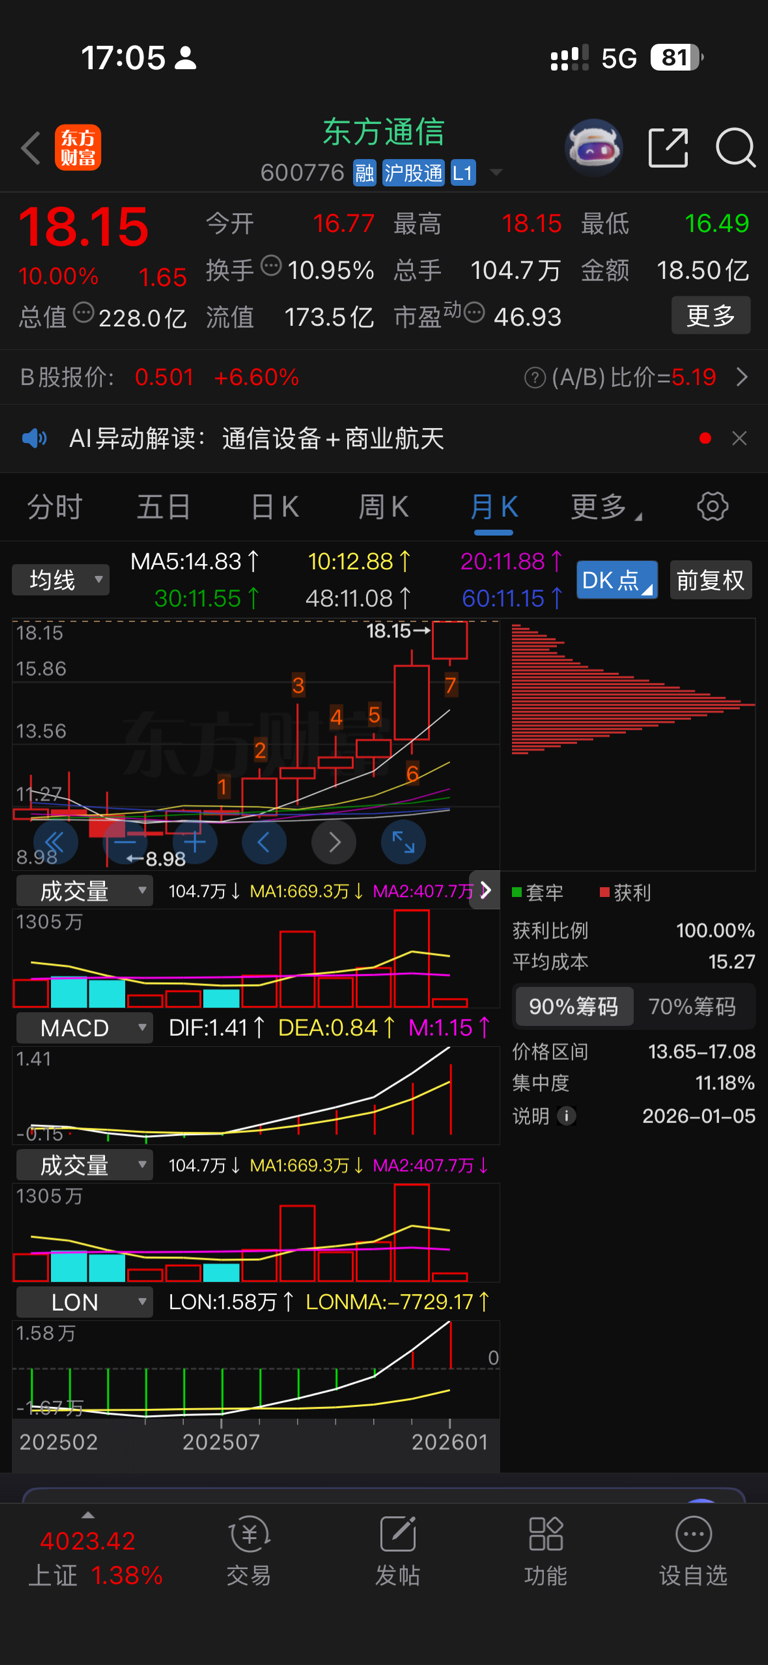Viewport: 769px width, 1665px height.
Task: Jump to earliest with double-left arrow
Action: 55,842
